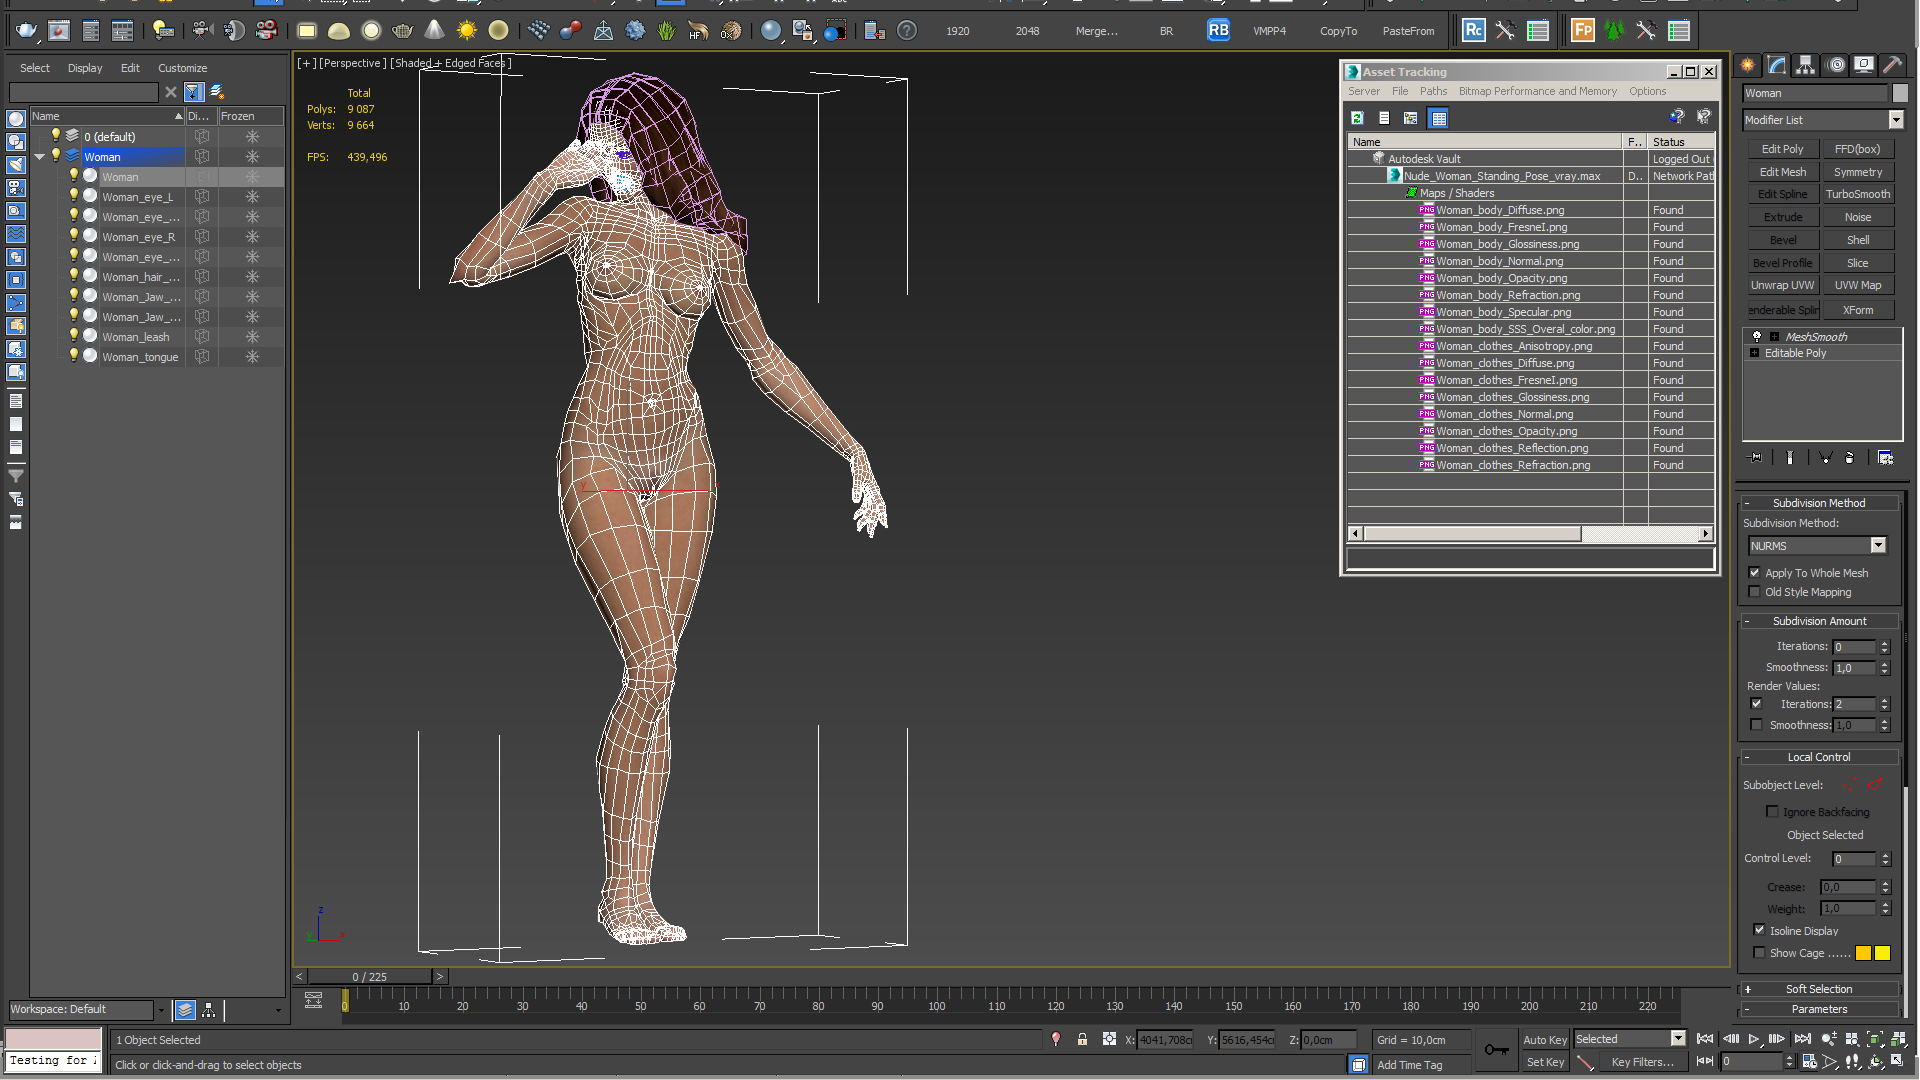Image resolution: width=1920 pixels, height=1080 pixels.
Task: Click the yellow Show Cage color swatch
Action: (1882, 953)
